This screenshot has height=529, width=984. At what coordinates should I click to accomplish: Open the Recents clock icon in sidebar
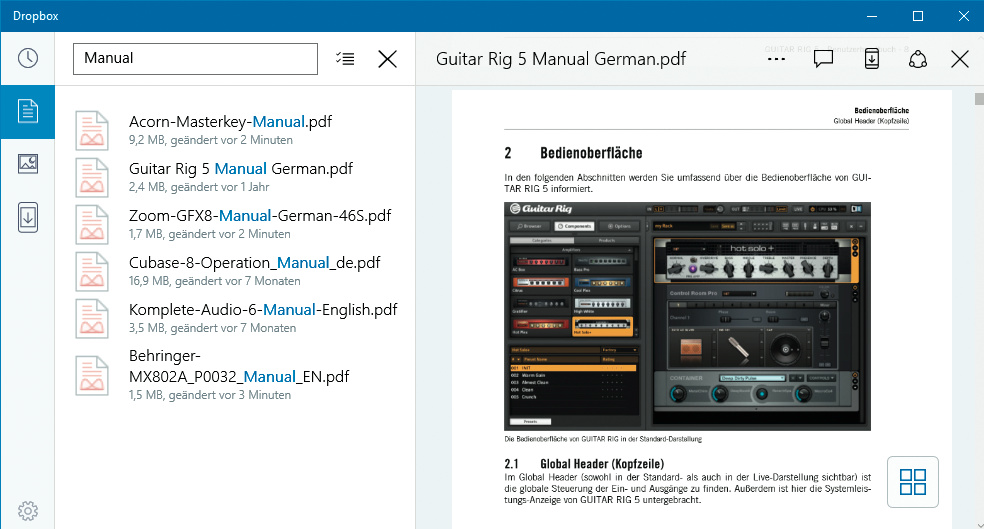click(27, 58)
